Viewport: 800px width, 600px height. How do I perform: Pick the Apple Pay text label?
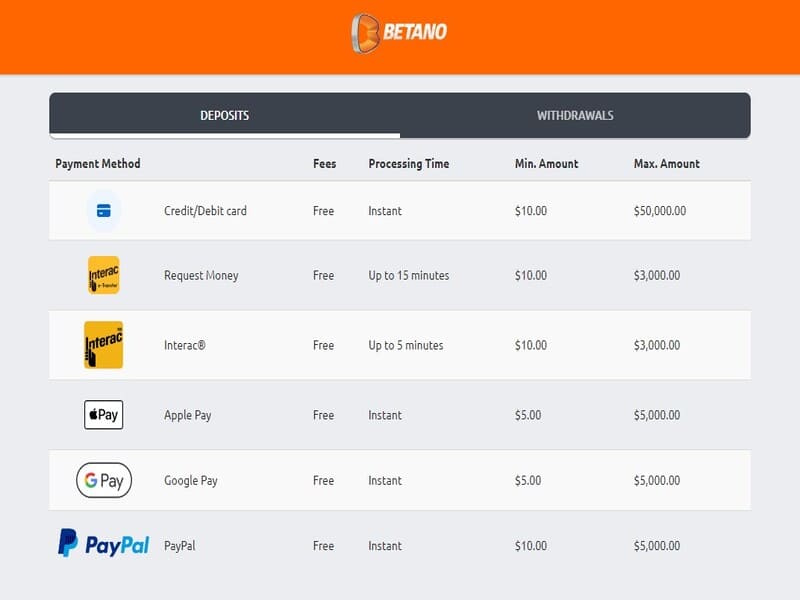pyautogui.click(x=188, y=415)
